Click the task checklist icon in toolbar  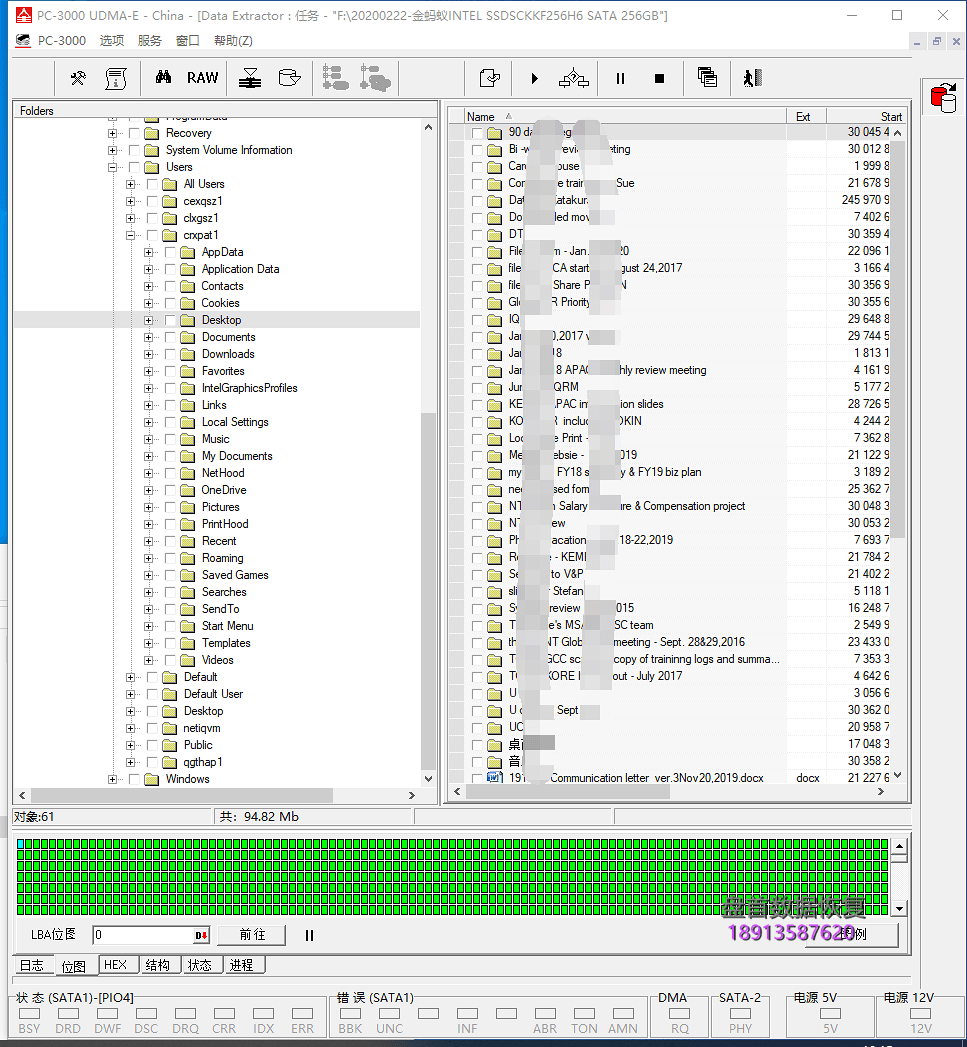(x=490, y=78)
